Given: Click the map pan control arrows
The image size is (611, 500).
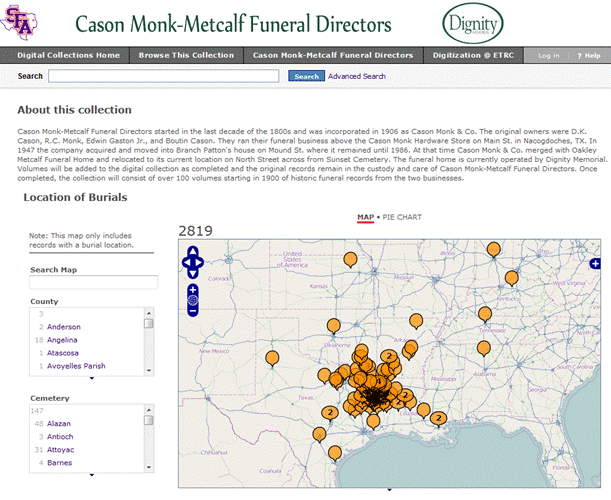Looking at the screenshot, I should click(192, 262).
